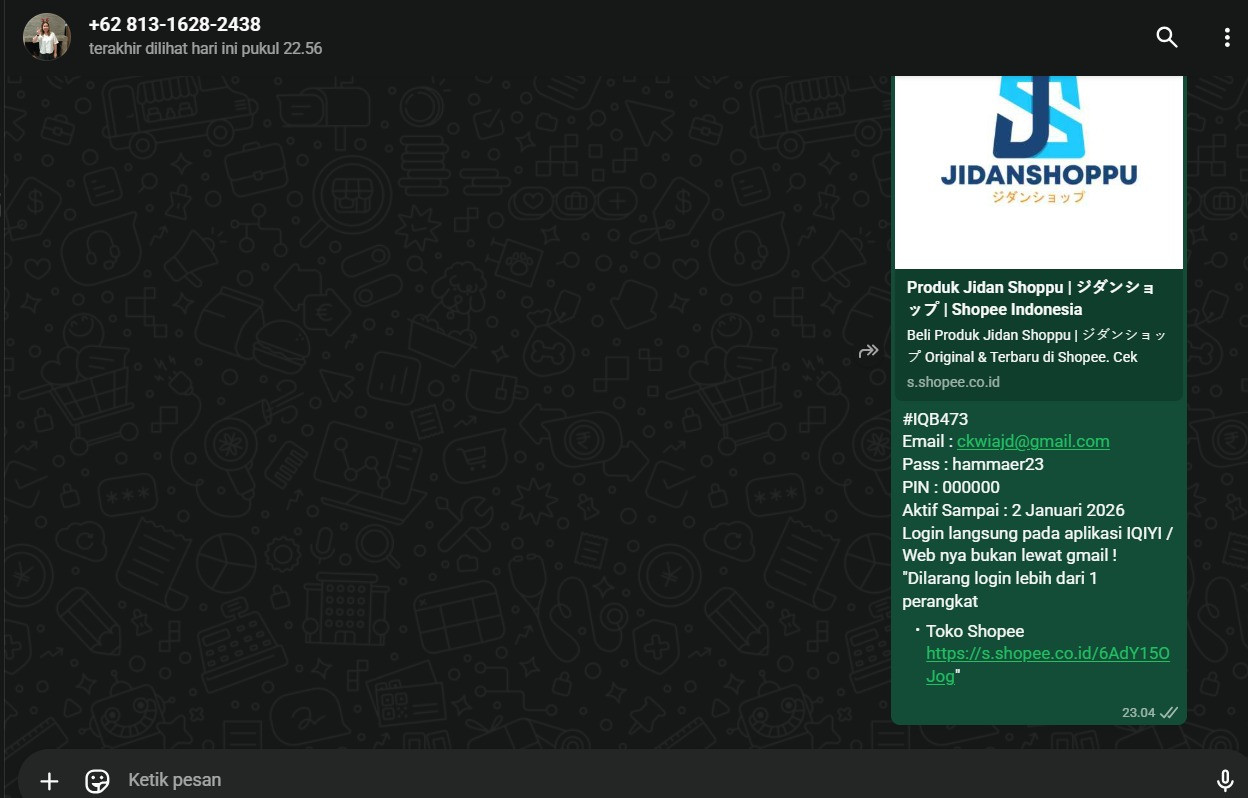Forward the message with the arrow icon

pos(868,350)
